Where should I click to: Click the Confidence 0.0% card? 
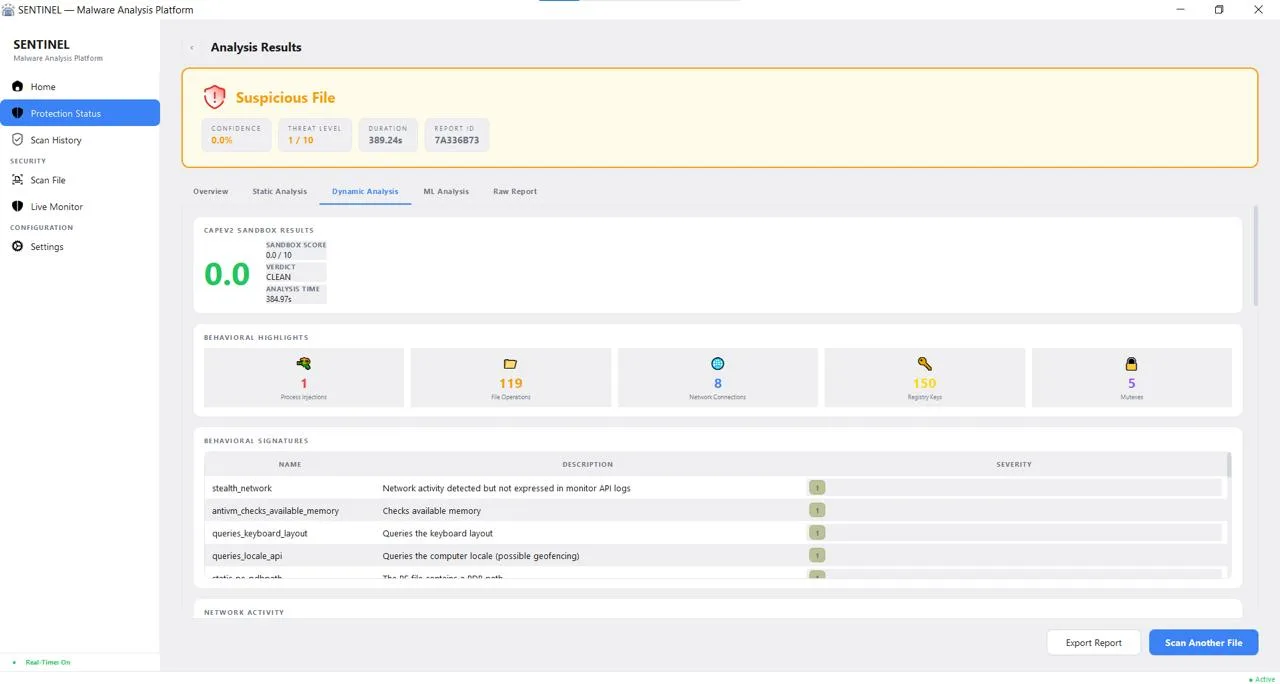coord(237,135)
